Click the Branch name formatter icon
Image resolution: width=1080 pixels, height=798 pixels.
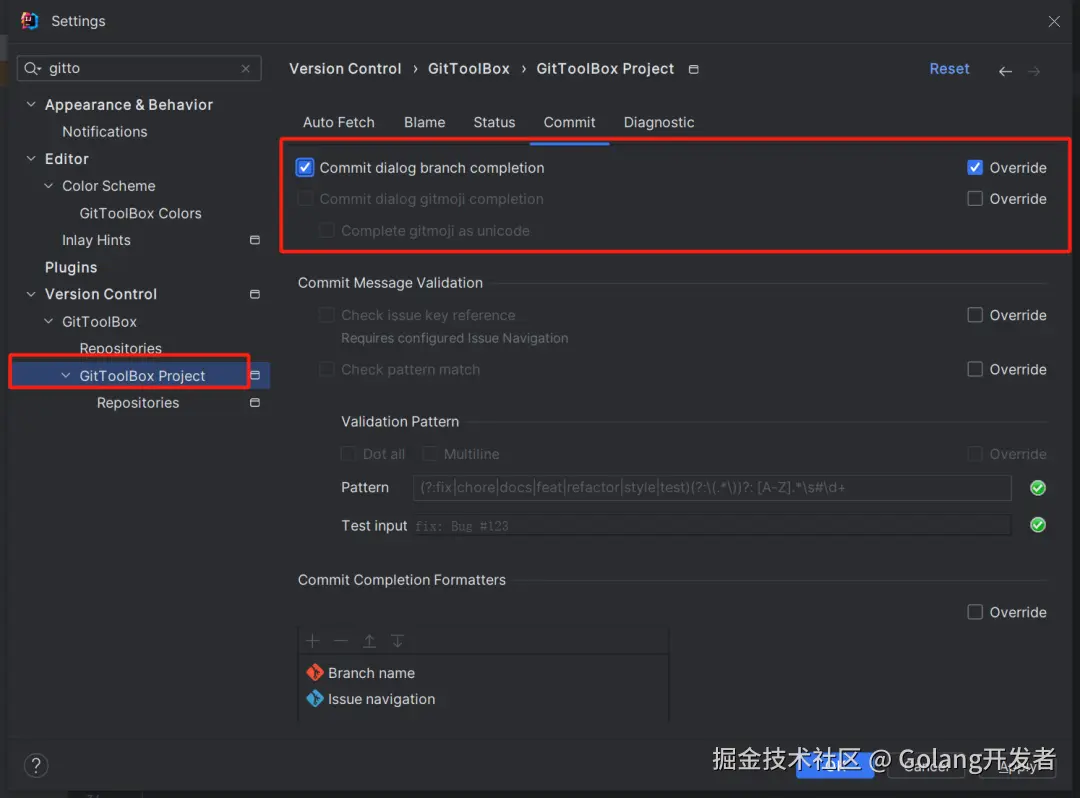315,673
